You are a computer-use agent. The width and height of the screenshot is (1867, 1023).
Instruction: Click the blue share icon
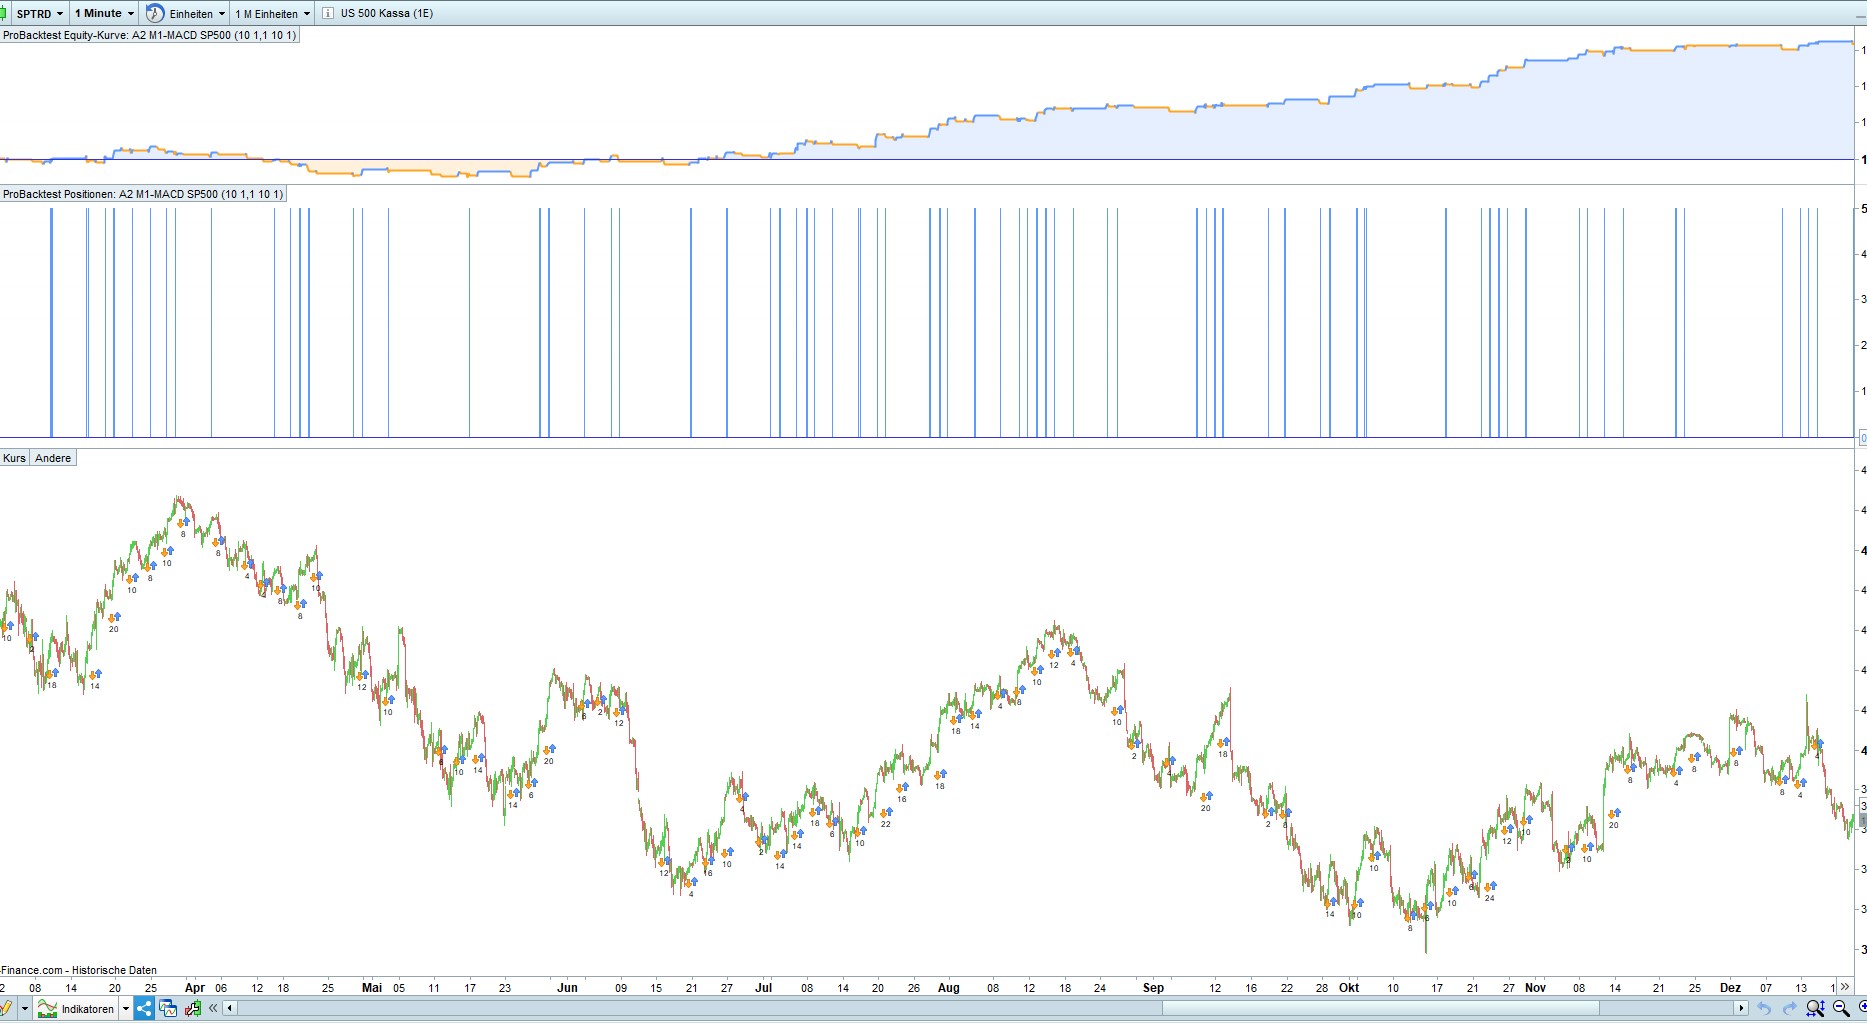144,1009
